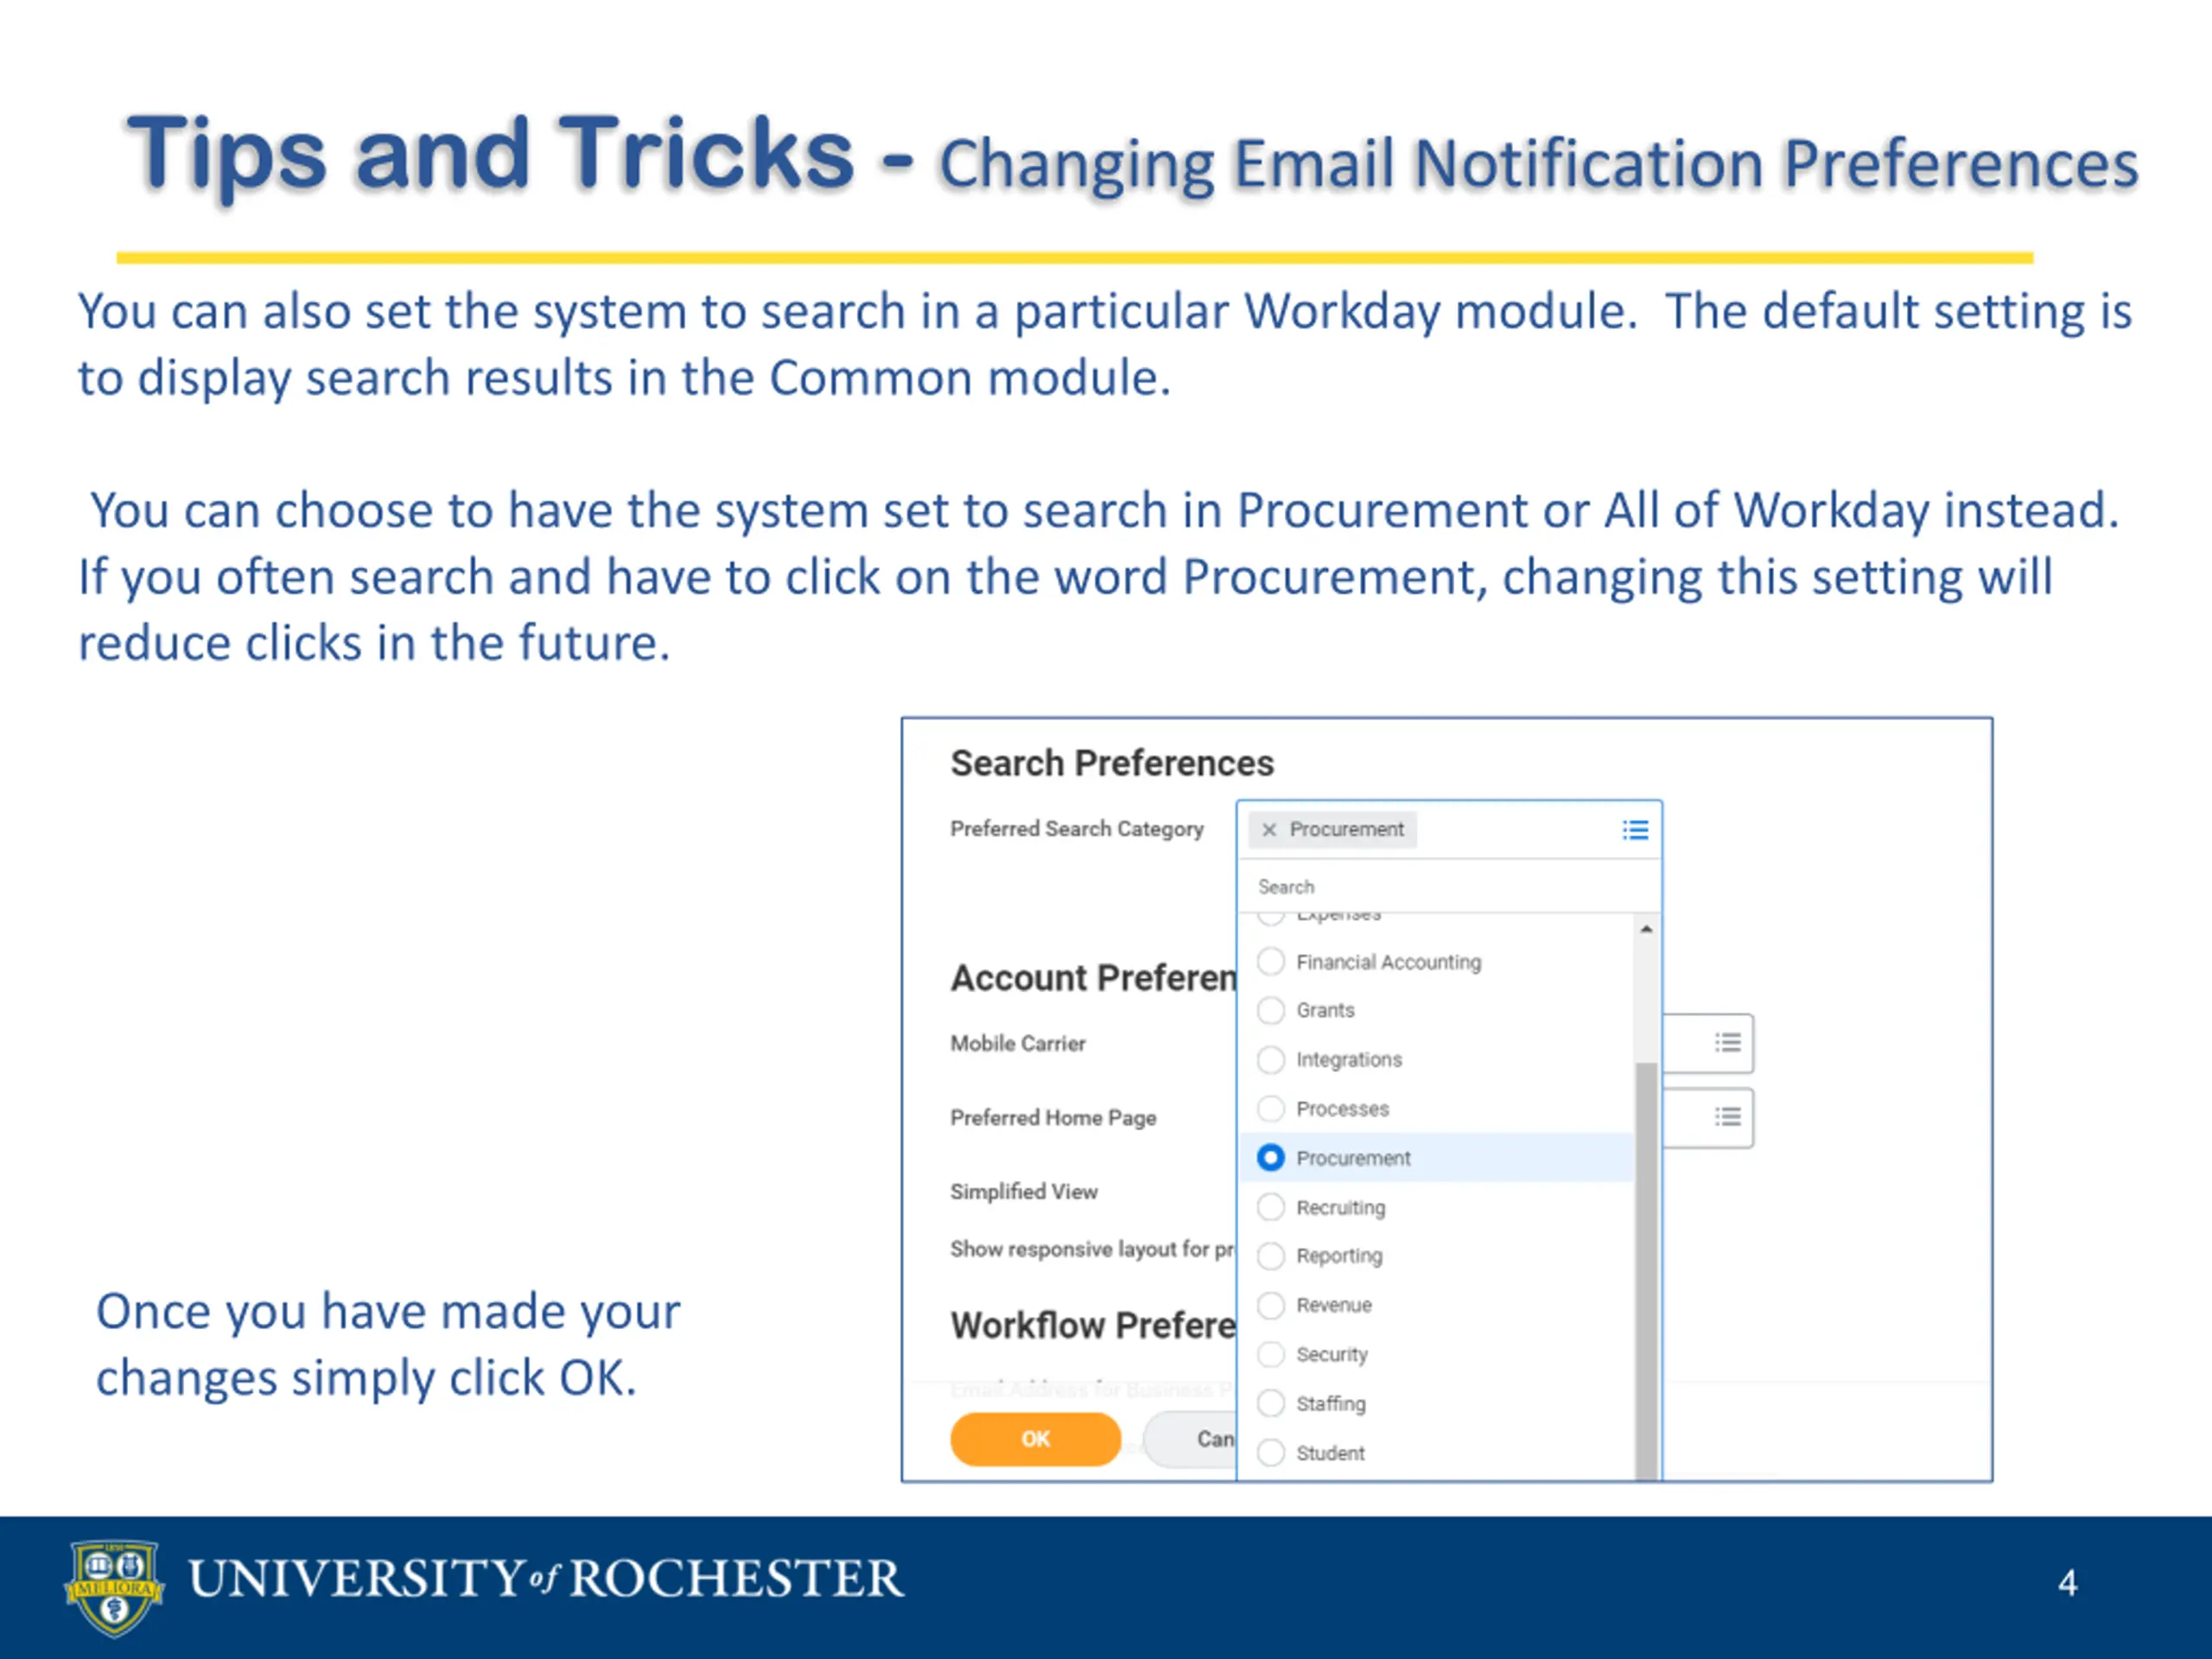Select the Reporting radio option
Image resolution: width=2212 pixels, height=1659 pixels.
click(x=1270, y=1256)
